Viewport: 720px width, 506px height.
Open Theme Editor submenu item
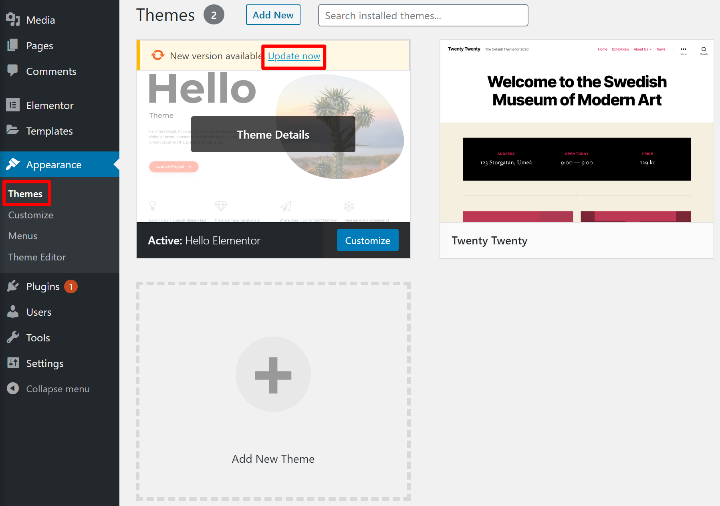pos(37,257)
